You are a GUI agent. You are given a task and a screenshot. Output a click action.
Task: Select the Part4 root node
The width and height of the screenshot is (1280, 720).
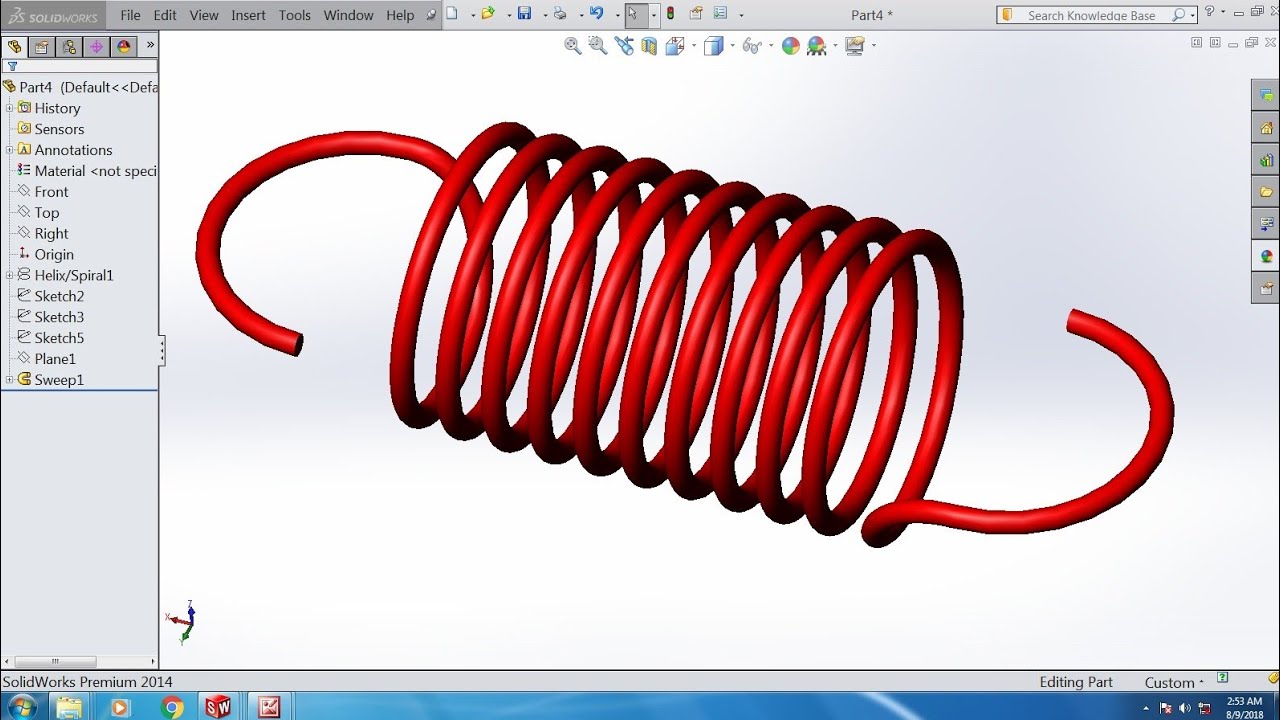pyautogui.click(x=80, y=87)
